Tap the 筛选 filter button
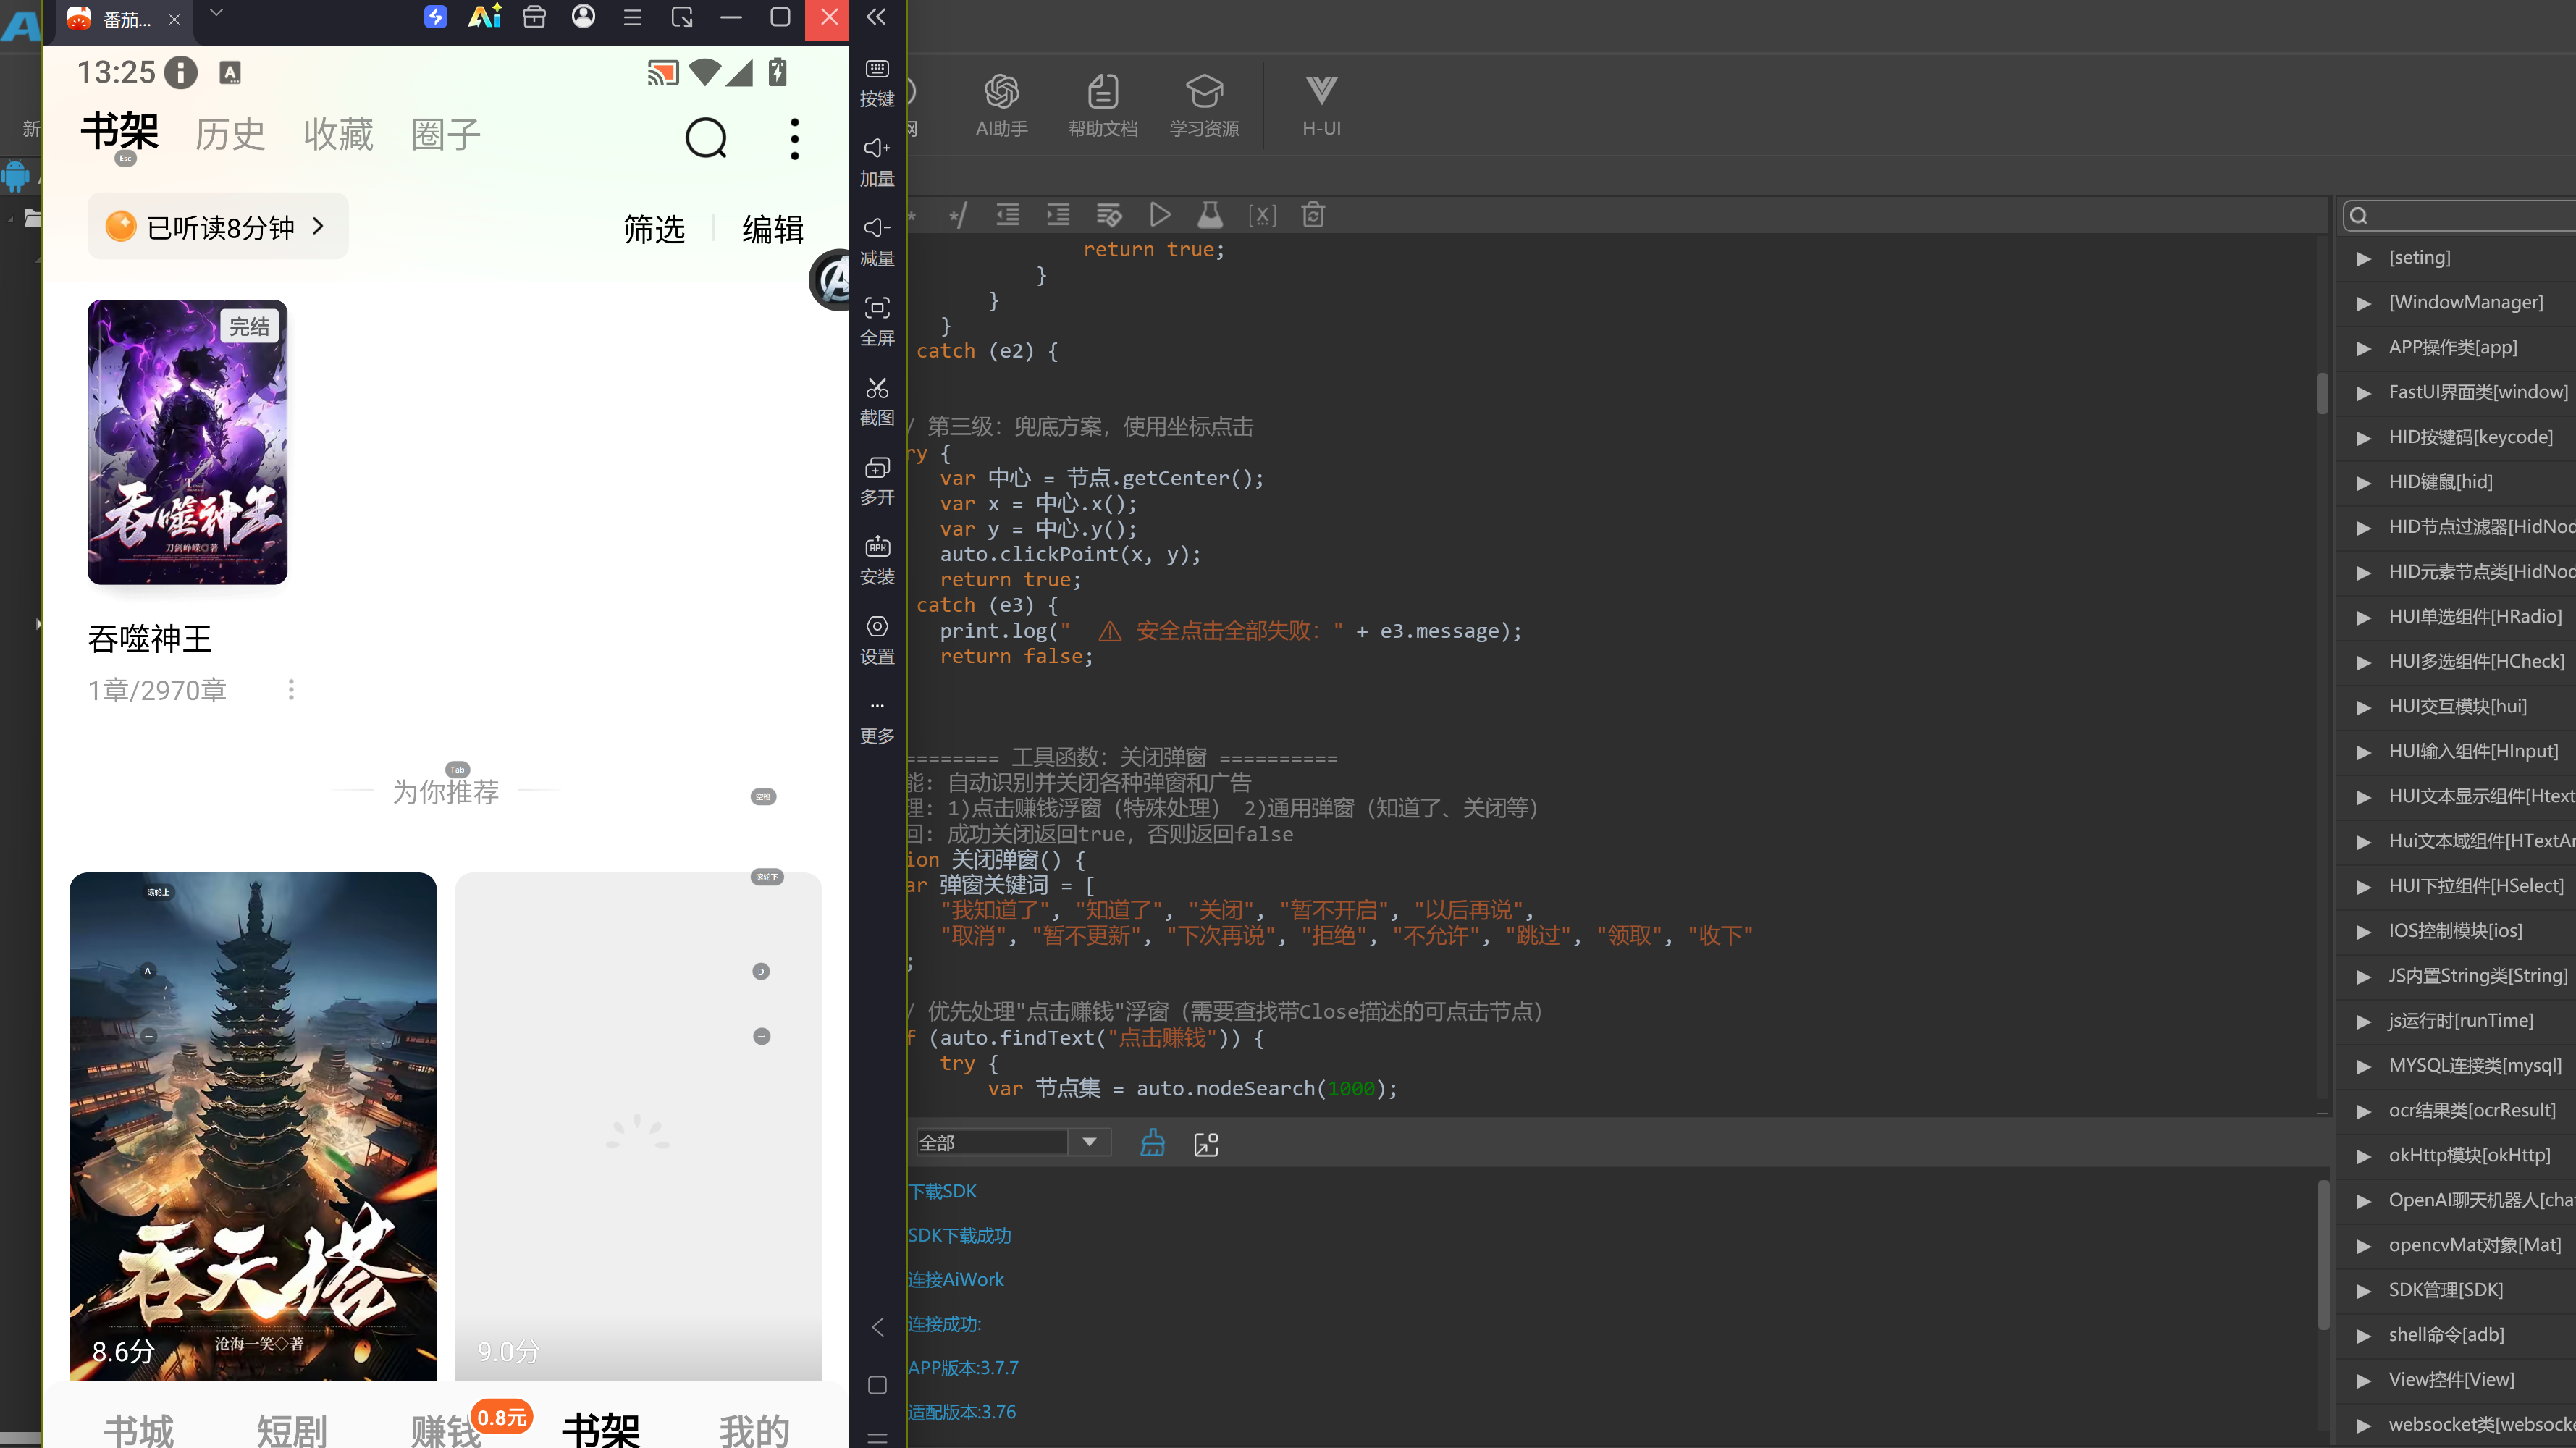This screenshot has width=2576, height=1448. click(x=654, y=229)
